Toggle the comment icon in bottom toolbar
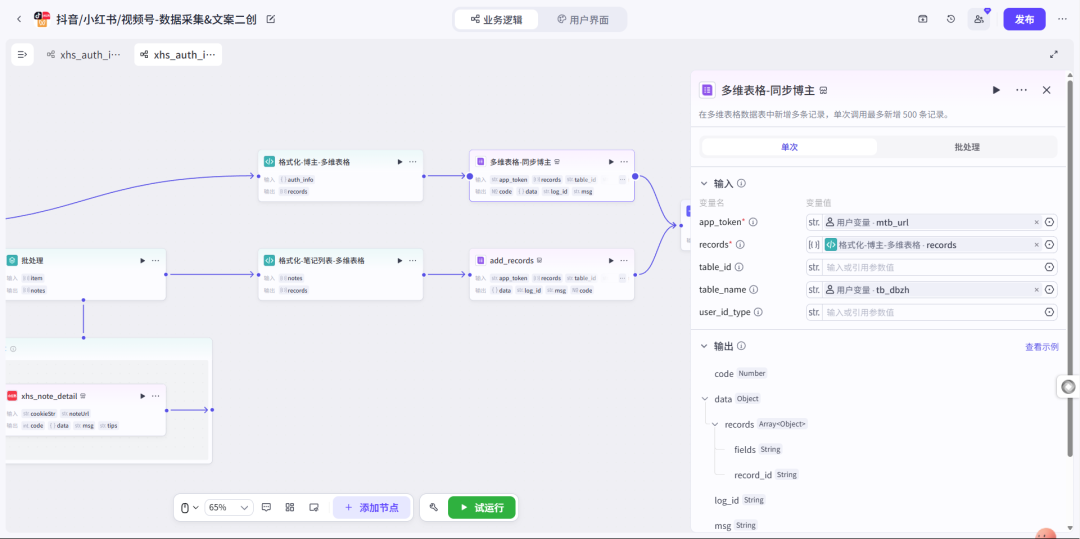The width and height of the screenshot is (1080, 539). 267,507
